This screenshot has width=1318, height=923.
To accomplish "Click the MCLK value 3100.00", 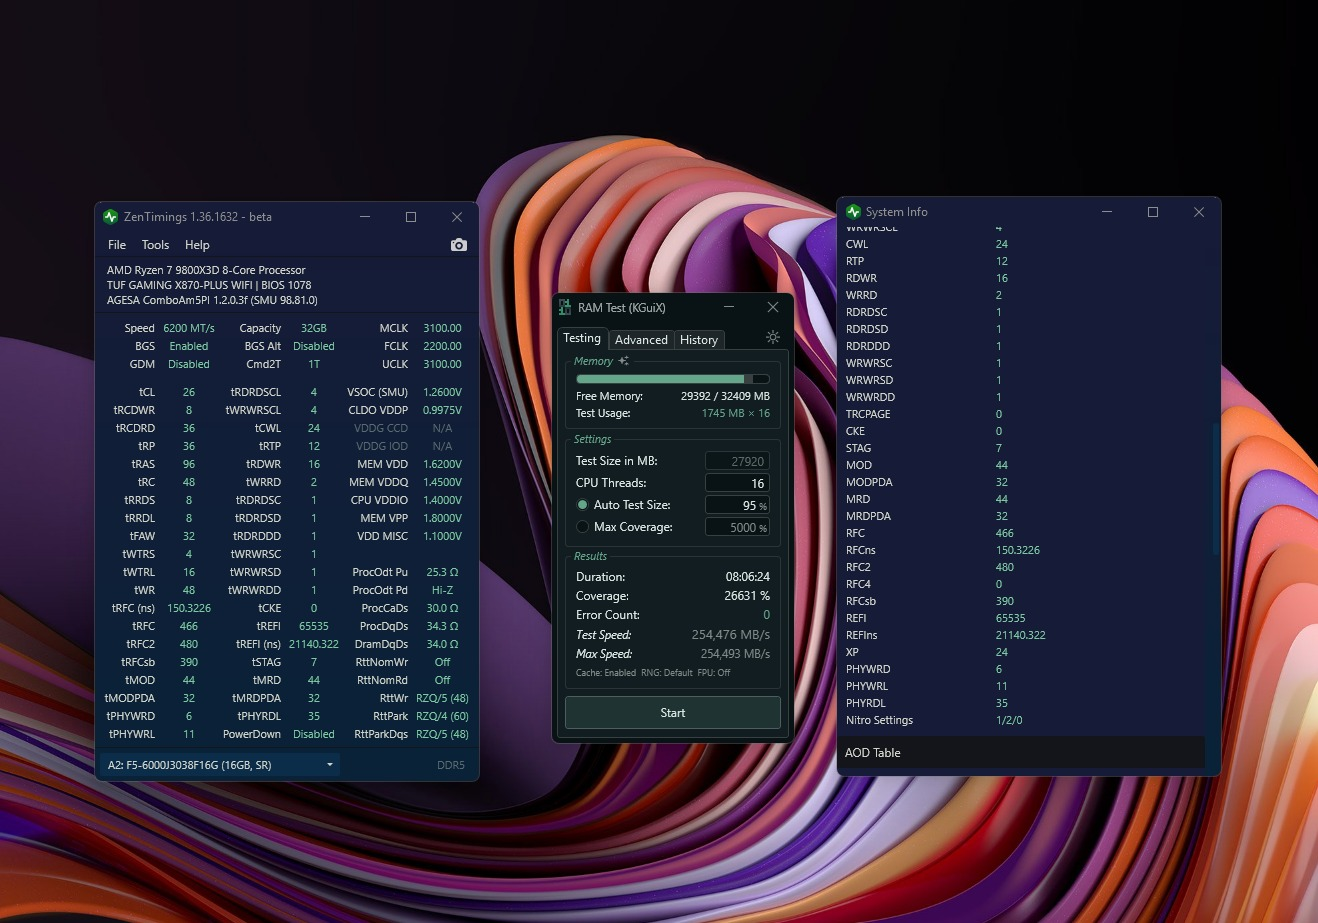I will point(442,328).
